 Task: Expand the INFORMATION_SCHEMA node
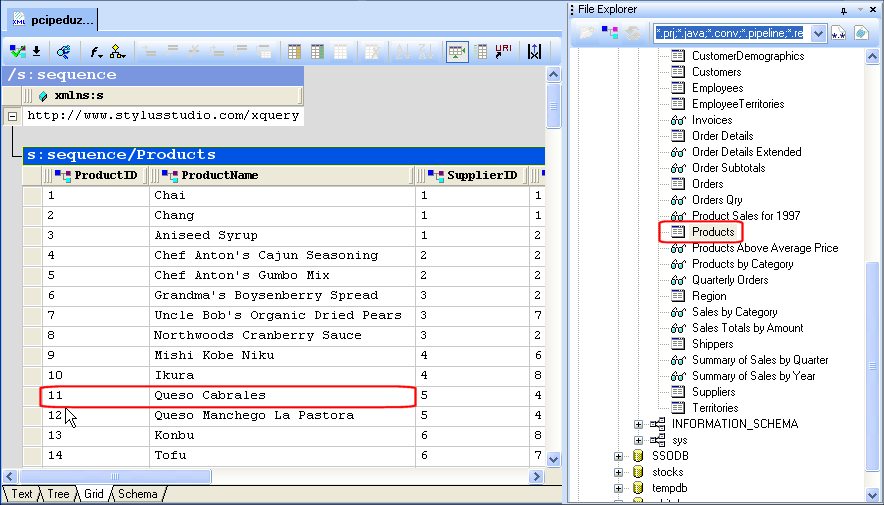tap(638, 424)
